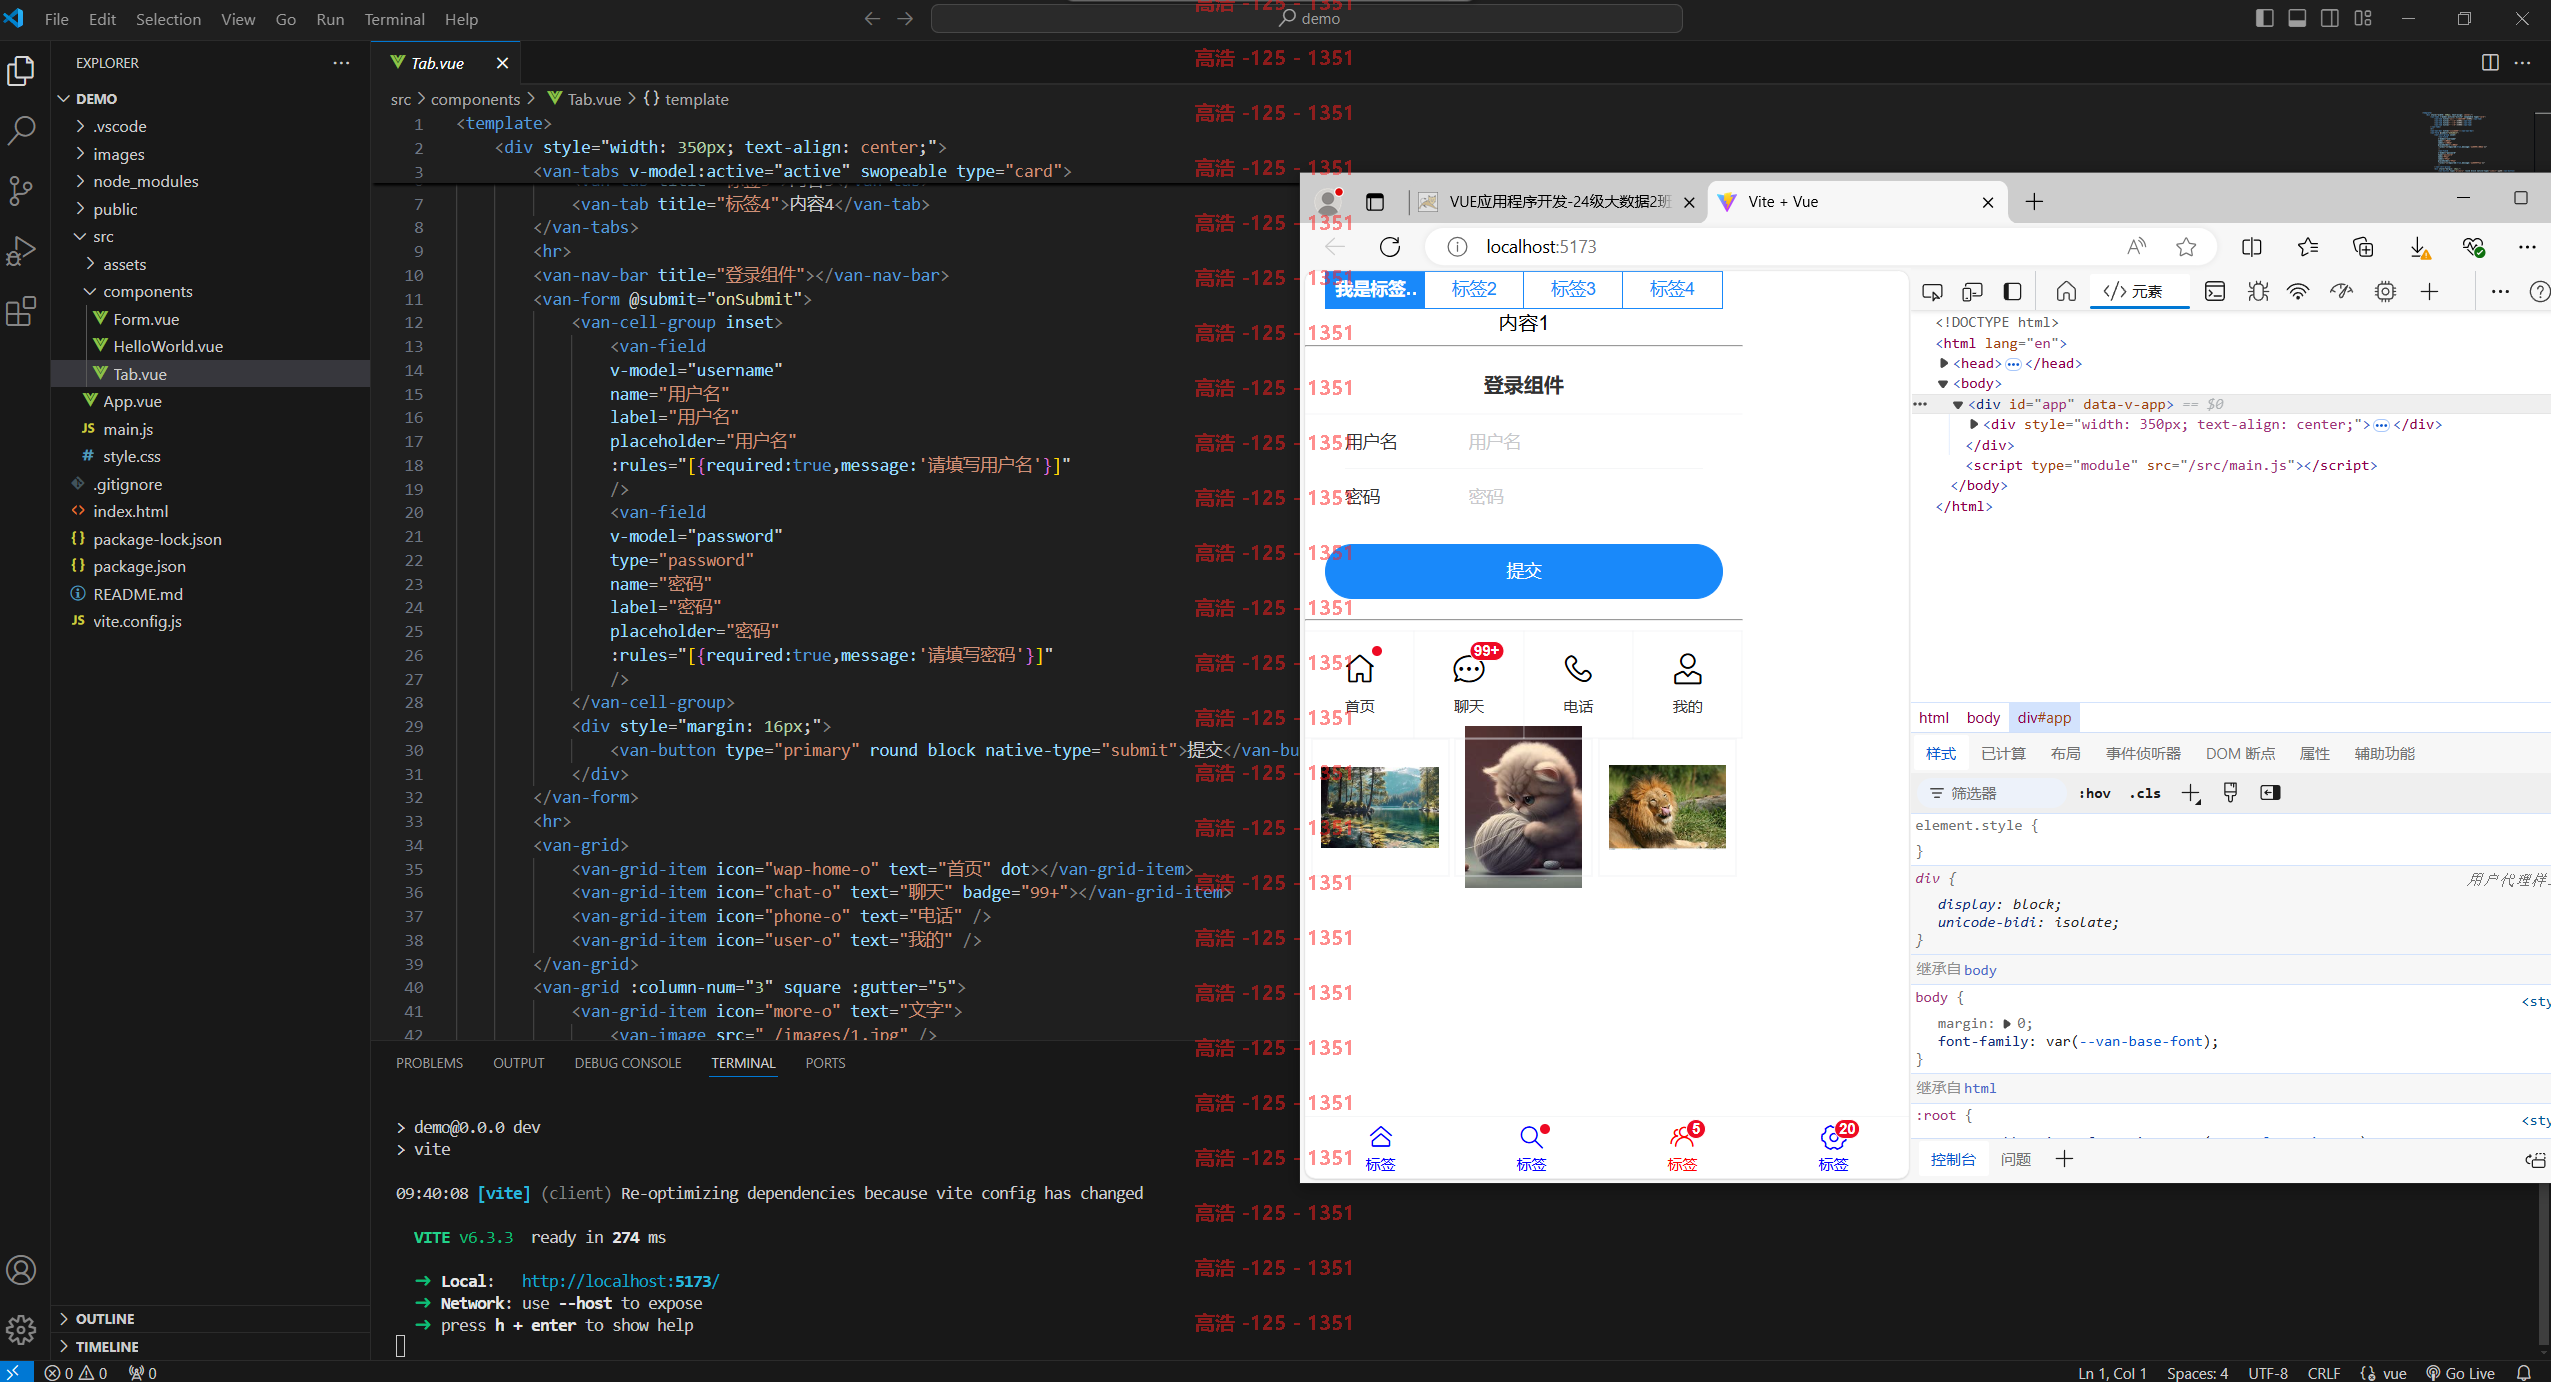Open the Selection menu
The image size is (2551, 1382).
coord(168,19)
